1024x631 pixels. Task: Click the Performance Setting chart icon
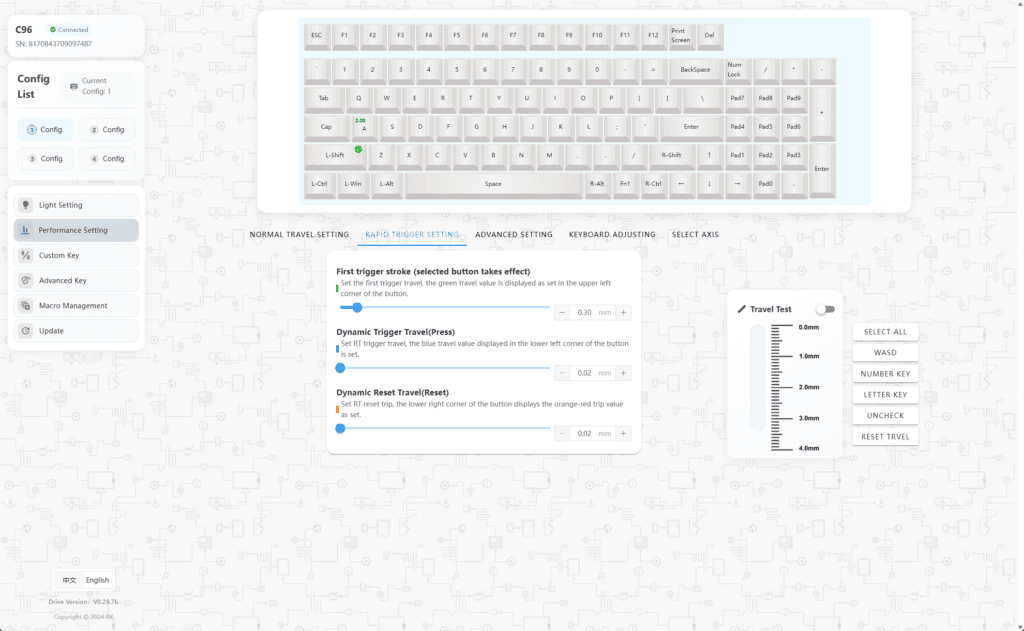[x=25, y=230]
